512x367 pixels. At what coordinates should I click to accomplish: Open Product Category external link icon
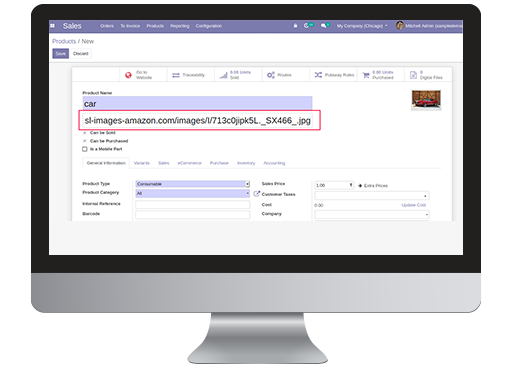click(x=256, y=194)
